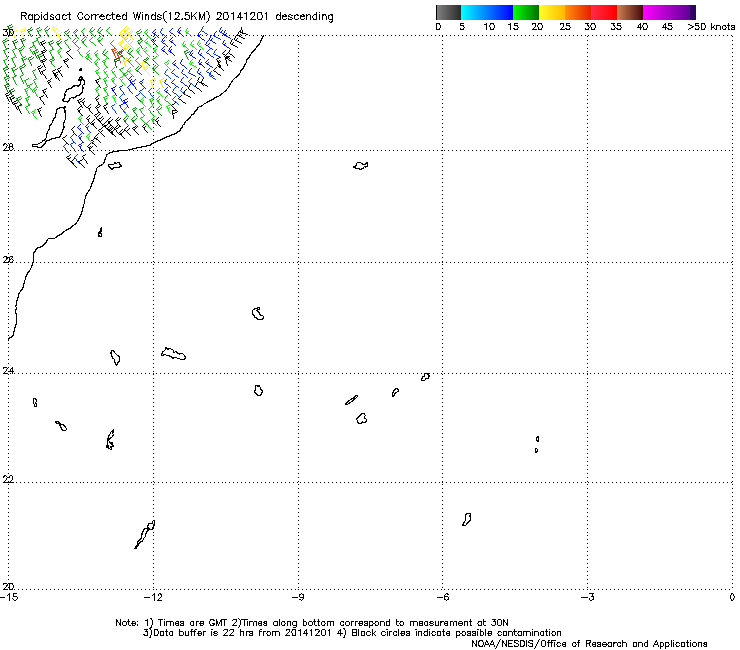
Task: Click the red 30-35 knots legend segment
Action: pos(604,12)
